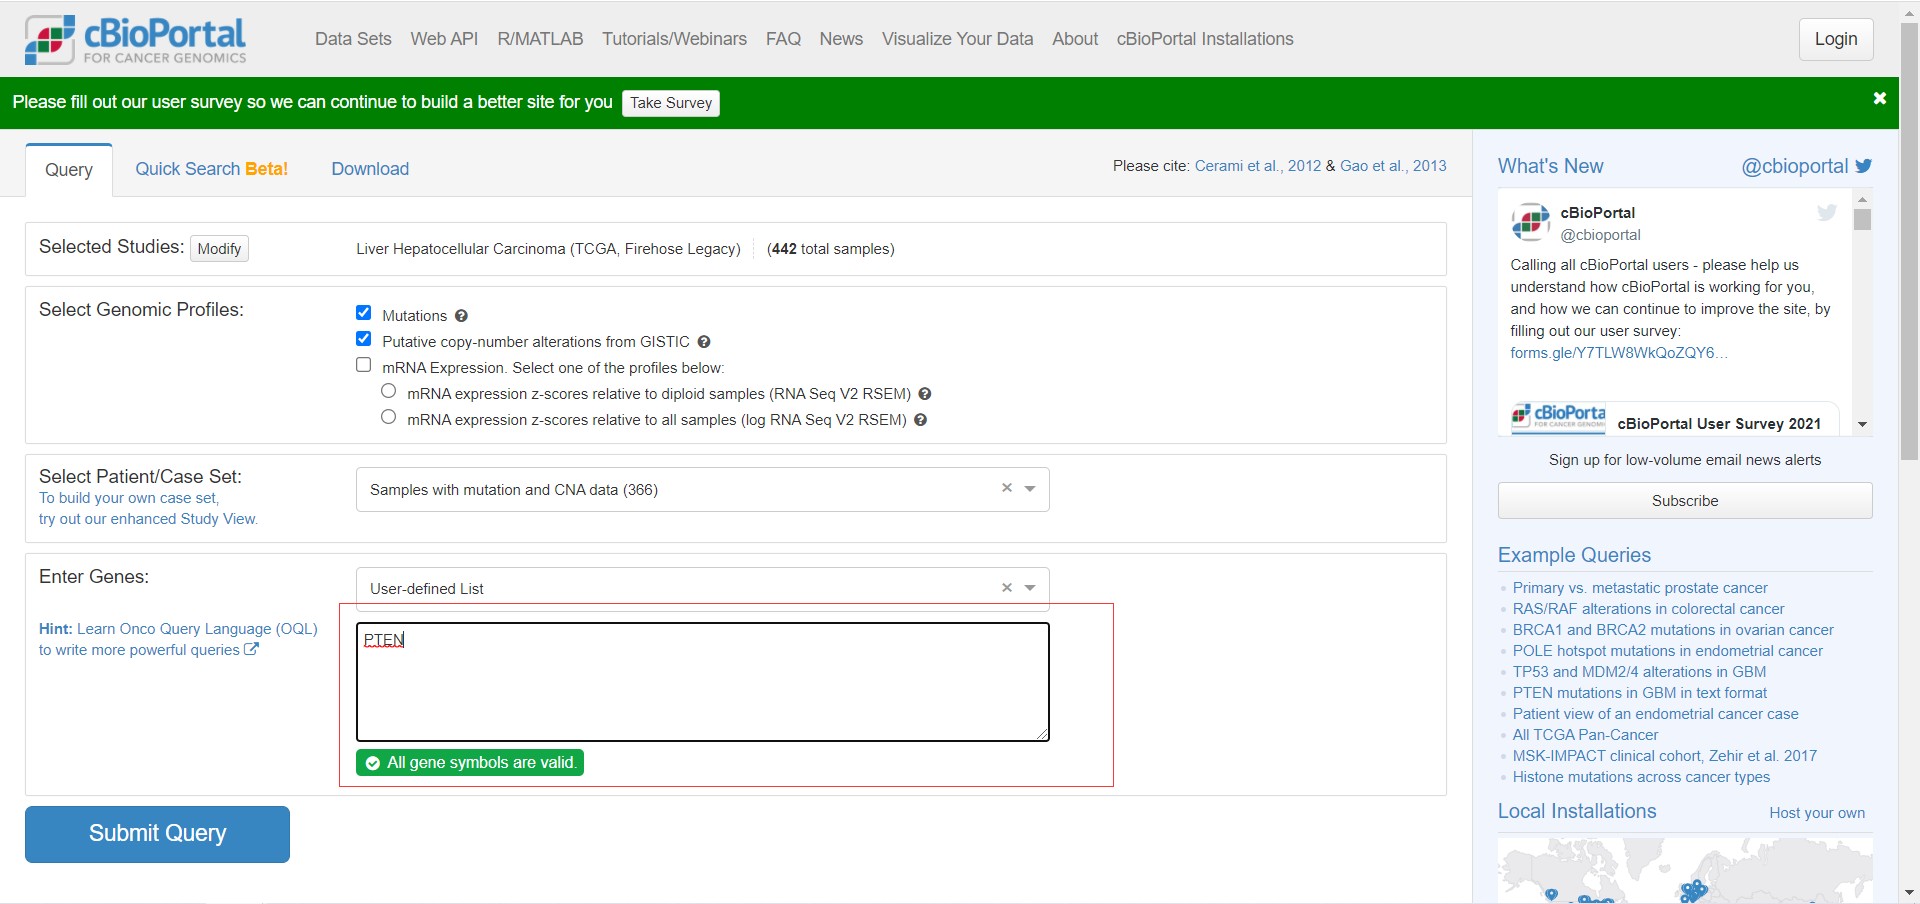The height and width of the screenshot is (904, 1920).
Task: Open Primary vs. metastatic prostate cancer query
Action: pyautogui.click(x=1640, y=588)
